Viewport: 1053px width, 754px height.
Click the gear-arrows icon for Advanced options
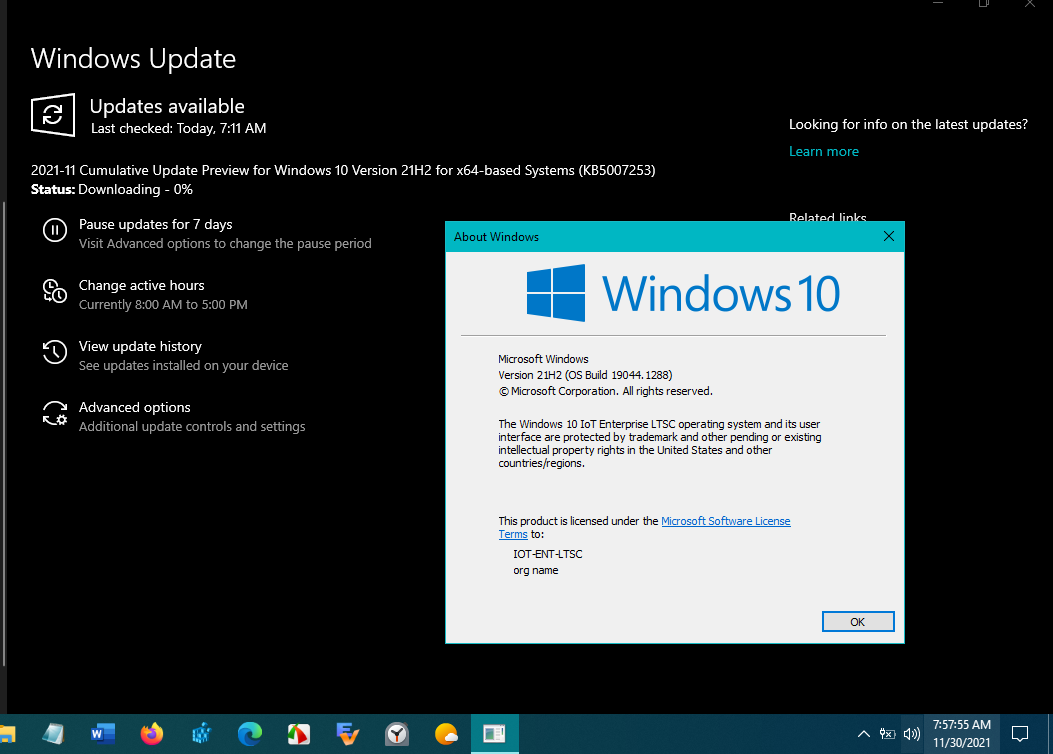[x=55, y=414]
